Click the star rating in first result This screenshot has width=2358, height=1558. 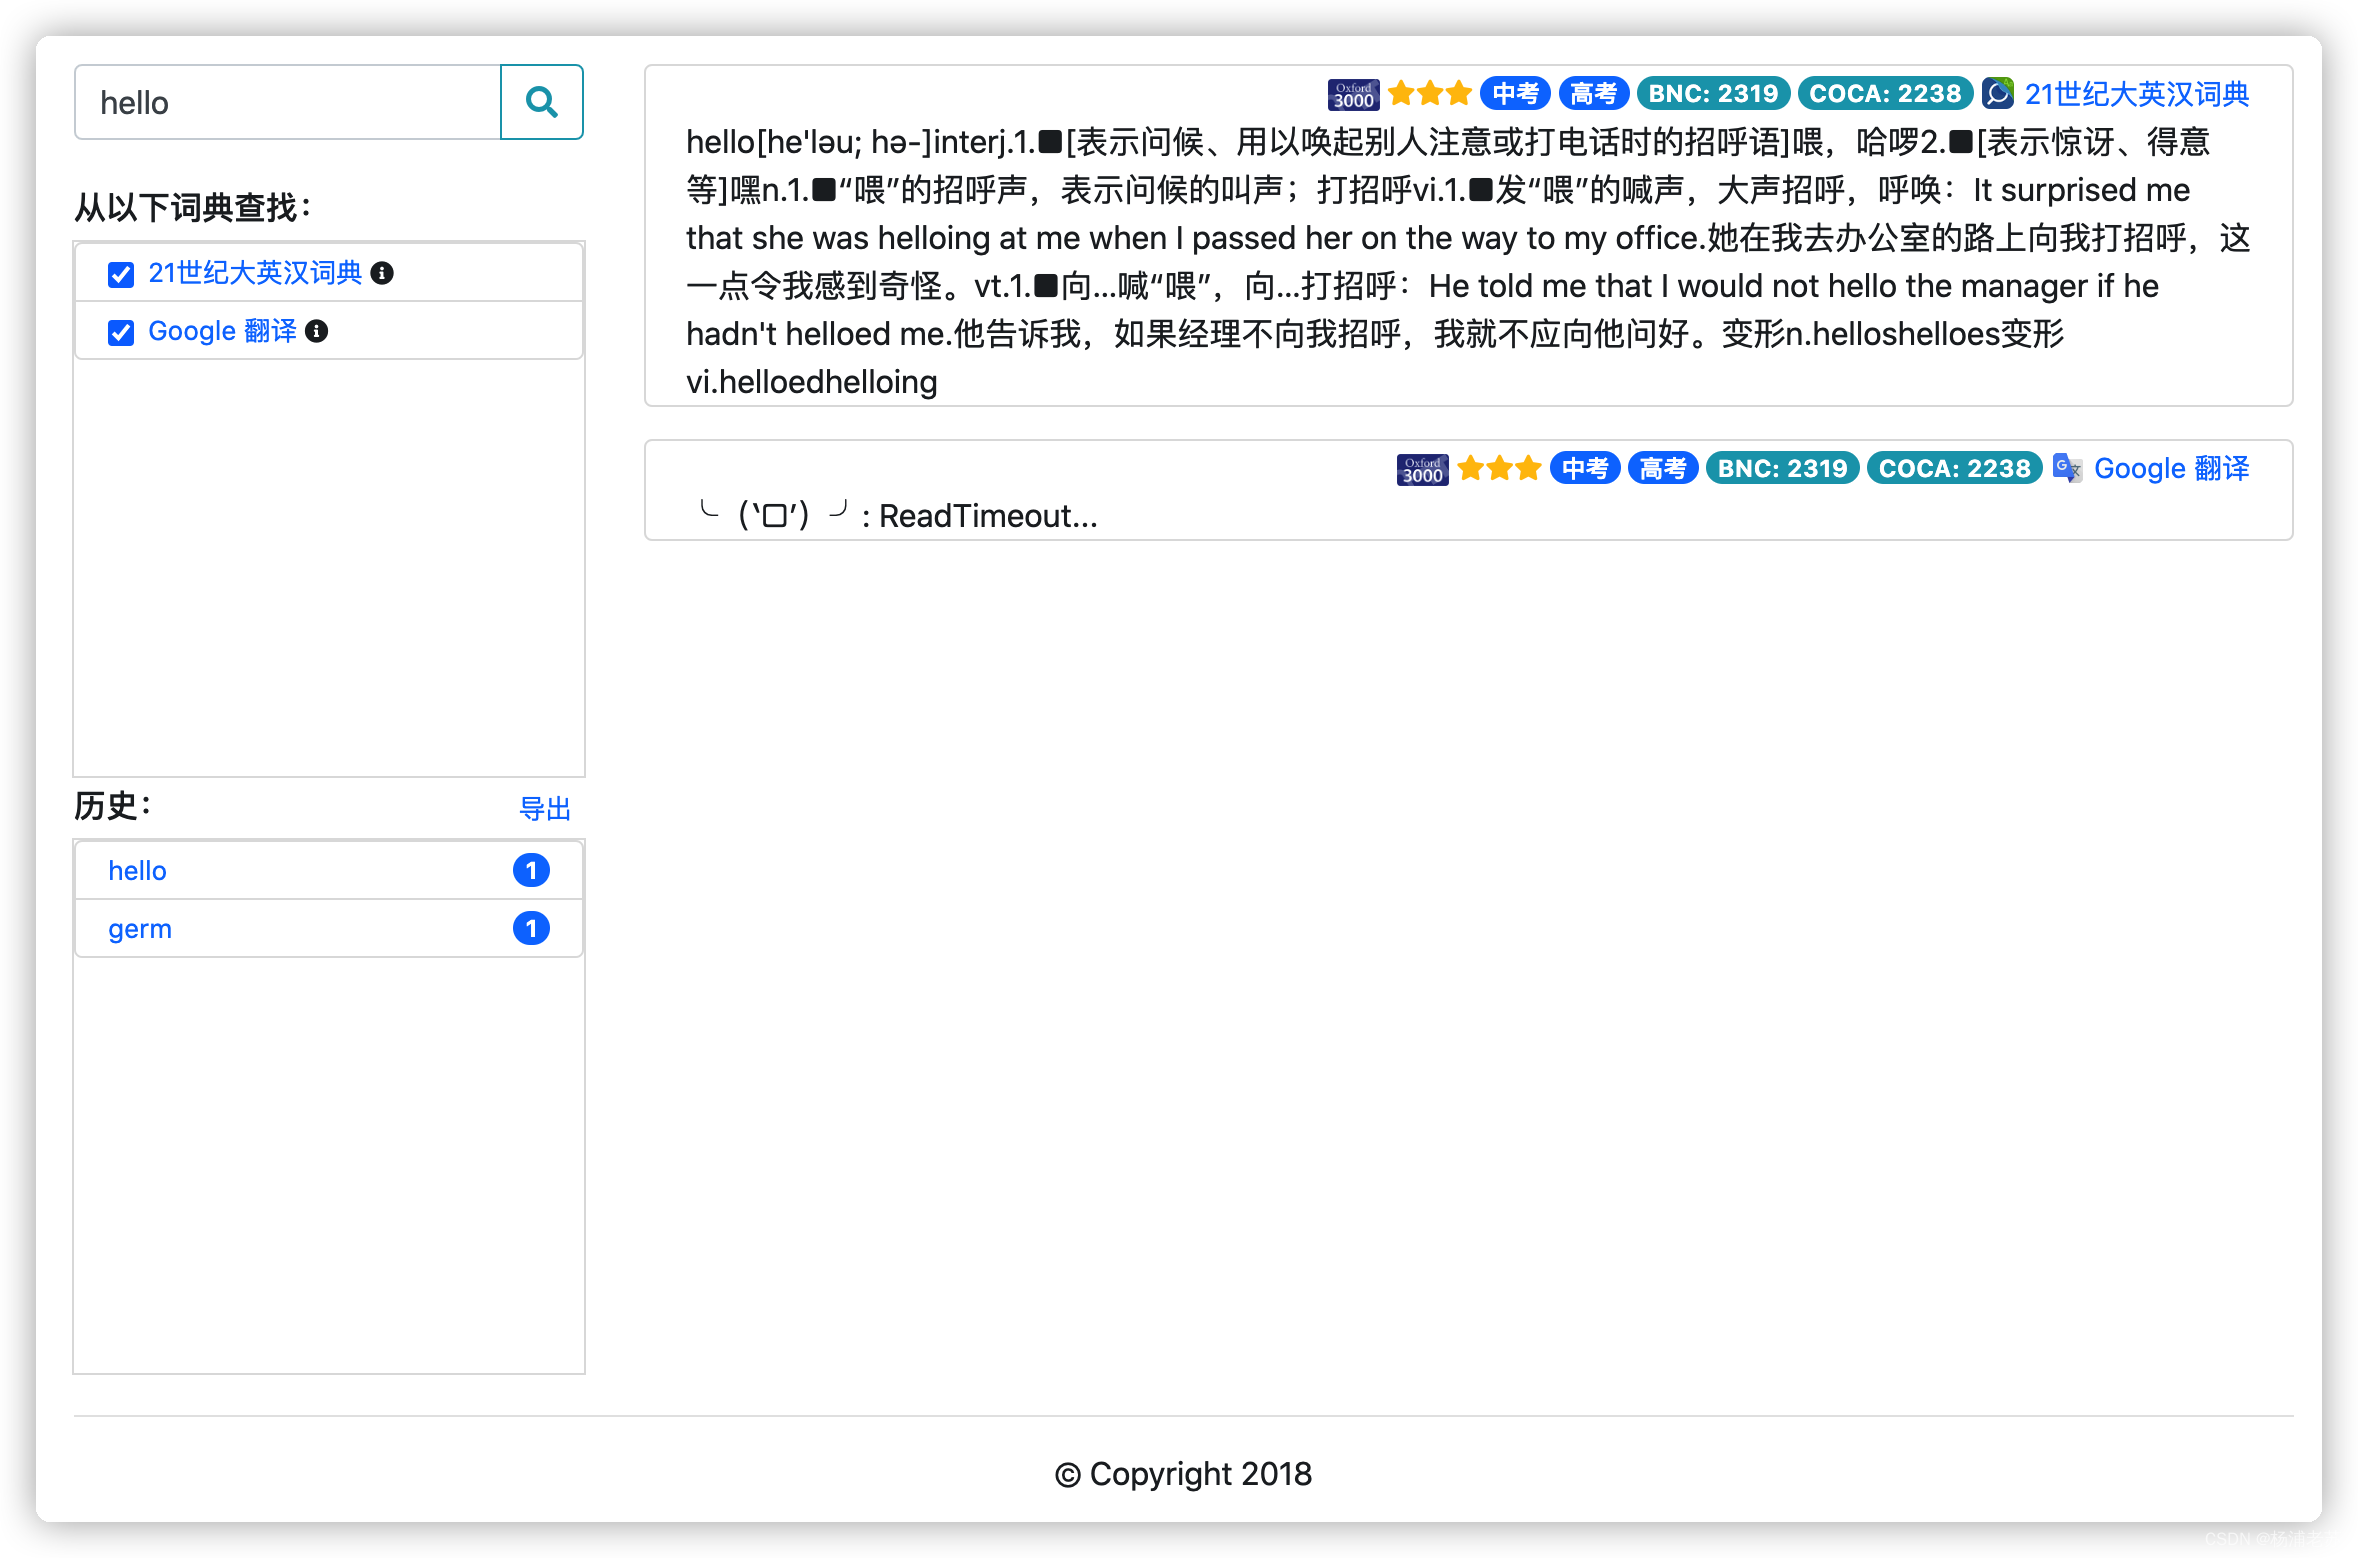click(1429, 94)
